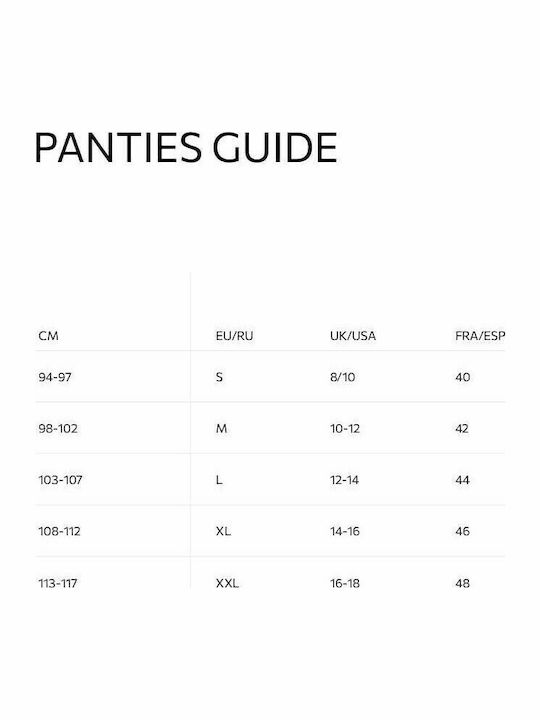The image size is (540, 720).
Task: Select the UK/USA column header
Action: coord(353,336)
